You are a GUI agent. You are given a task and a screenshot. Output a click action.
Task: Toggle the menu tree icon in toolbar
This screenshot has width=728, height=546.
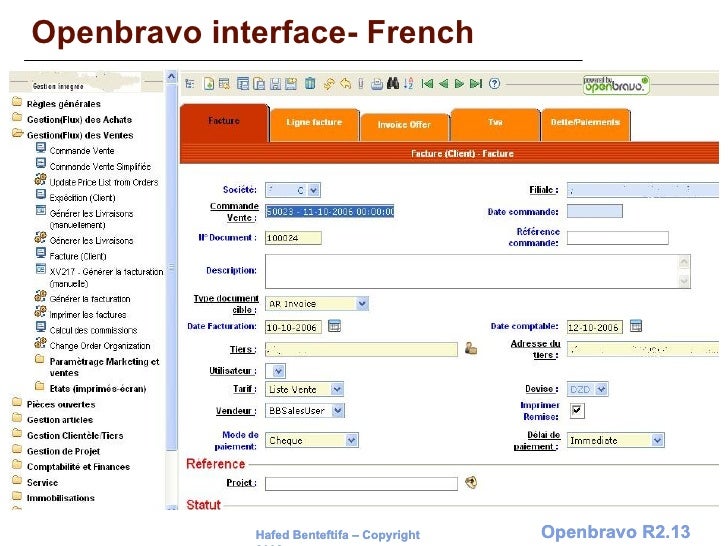point(189,84)
